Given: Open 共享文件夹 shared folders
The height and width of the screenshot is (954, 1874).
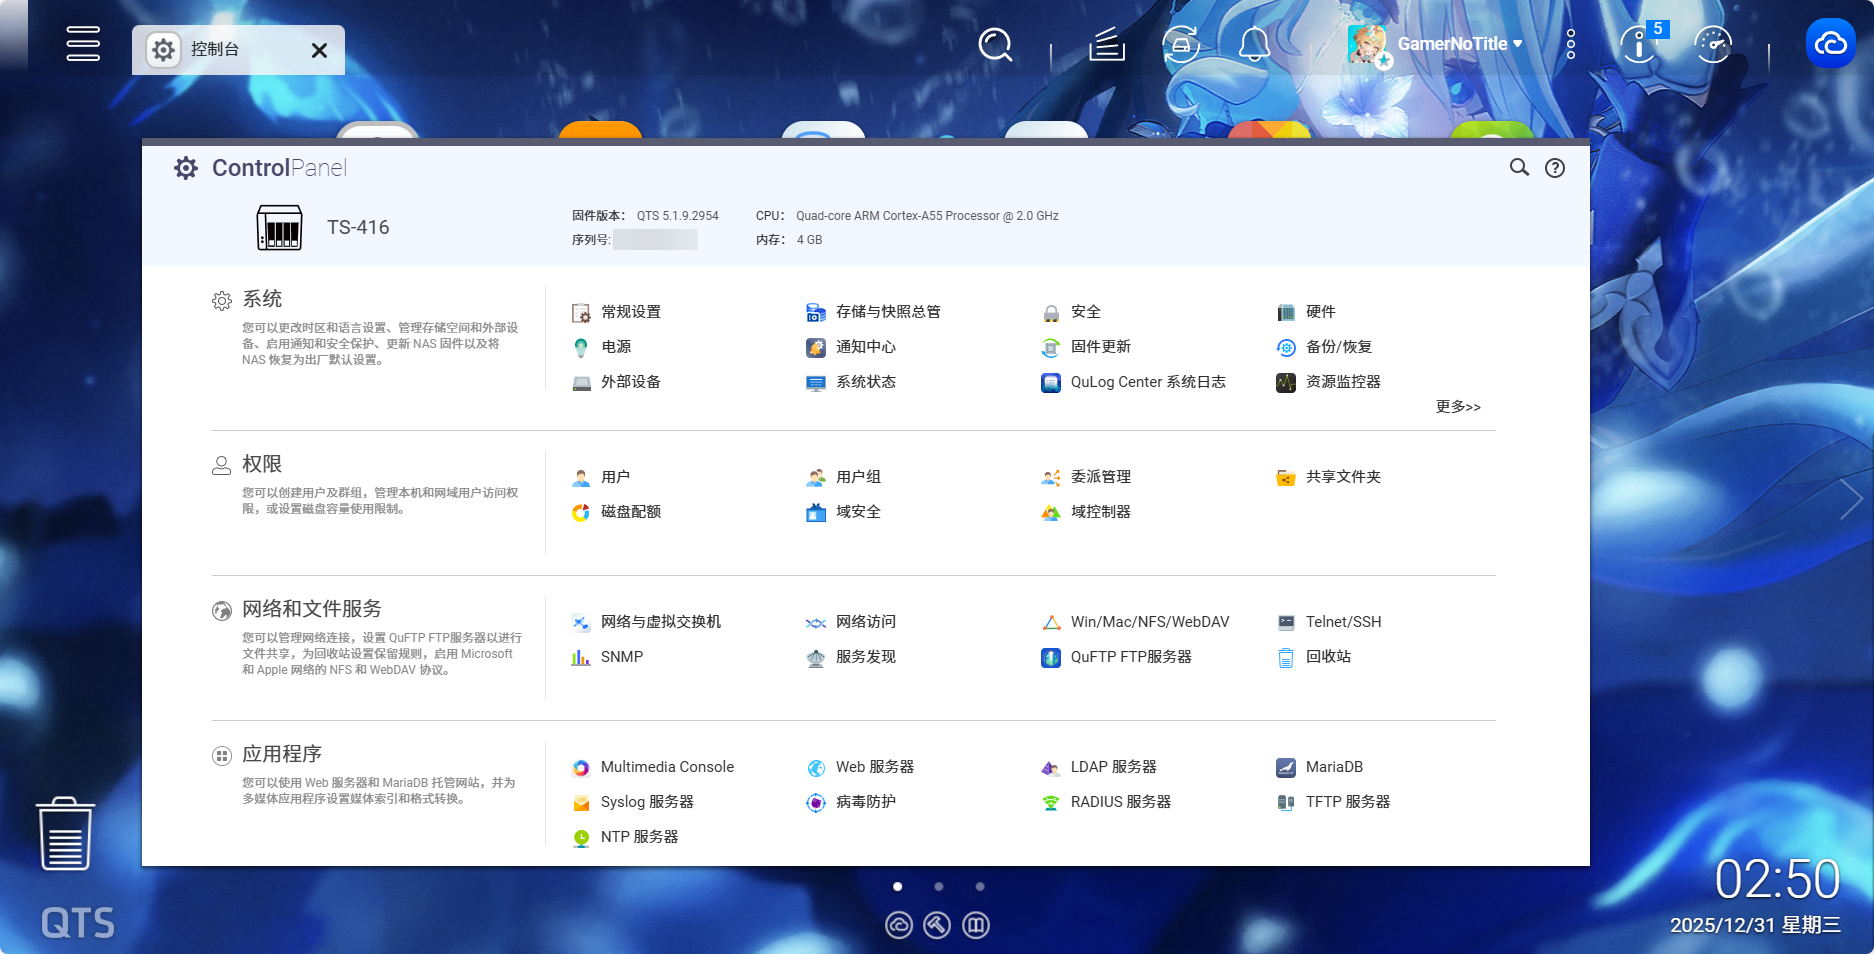Looking at the screenshot, I should [x=1342, y=477].
